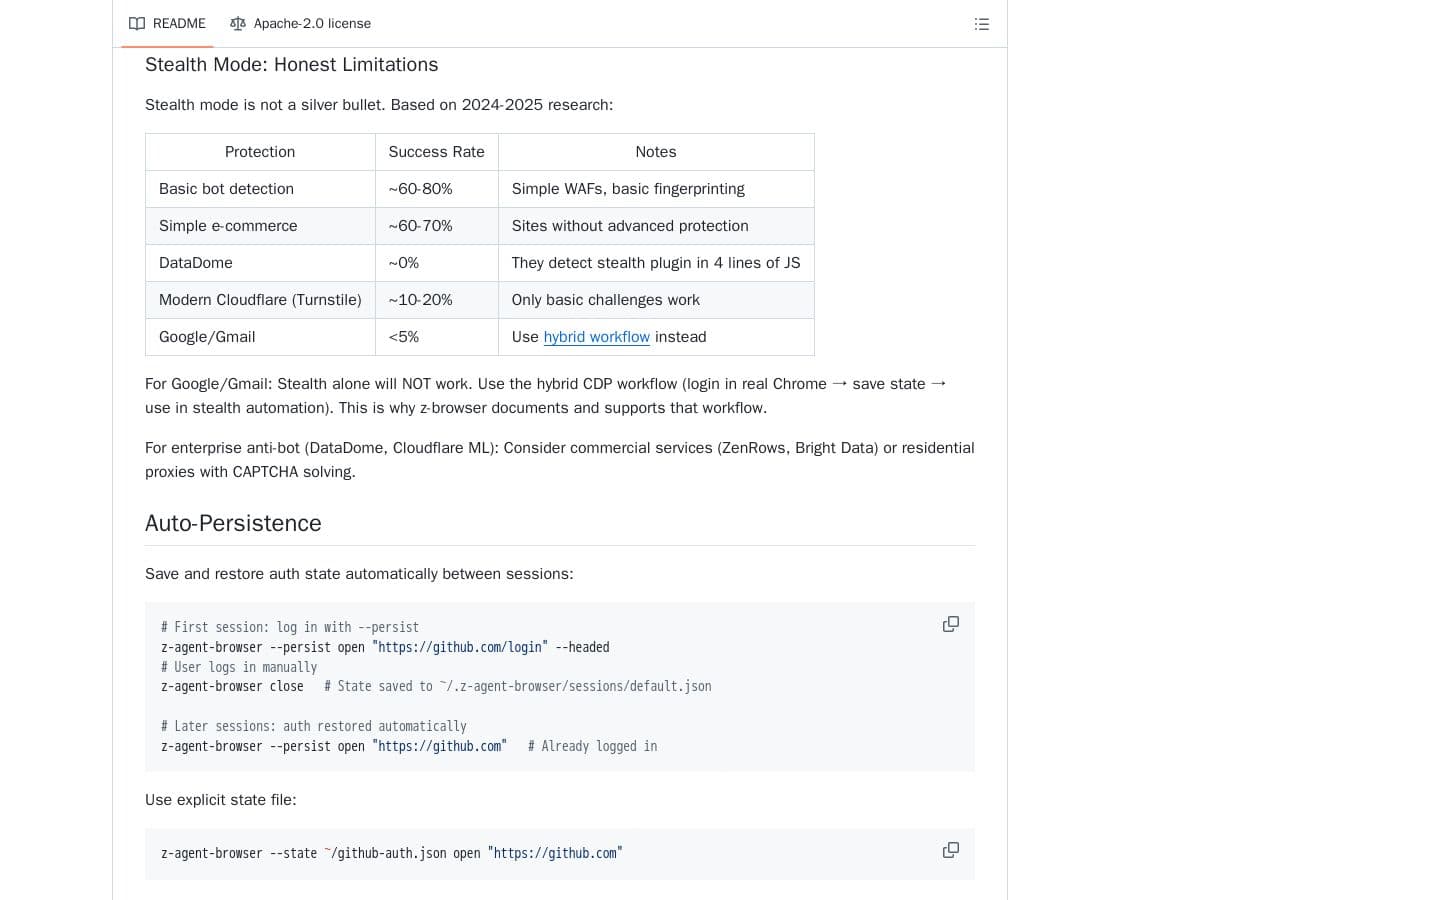Follow the hybrid workflow link
1440x900 pixels.
pyautogui.click(x=596, y=337)
